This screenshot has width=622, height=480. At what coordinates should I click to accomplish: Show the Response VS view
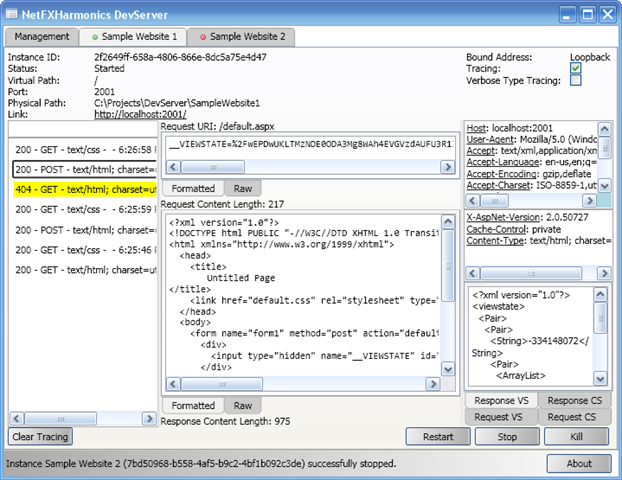[x=501, y=401]
